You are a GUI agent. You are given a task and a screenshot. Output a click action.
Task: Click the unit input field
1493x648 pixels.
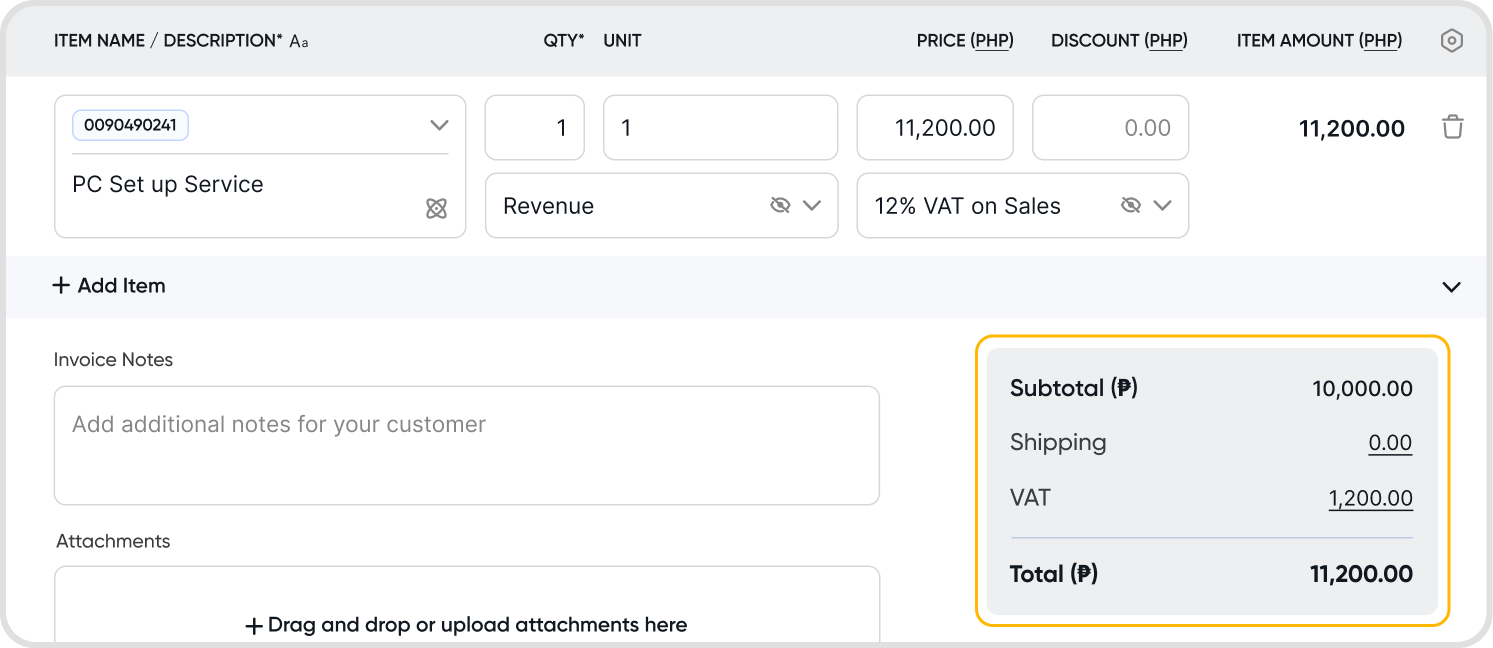720,128
